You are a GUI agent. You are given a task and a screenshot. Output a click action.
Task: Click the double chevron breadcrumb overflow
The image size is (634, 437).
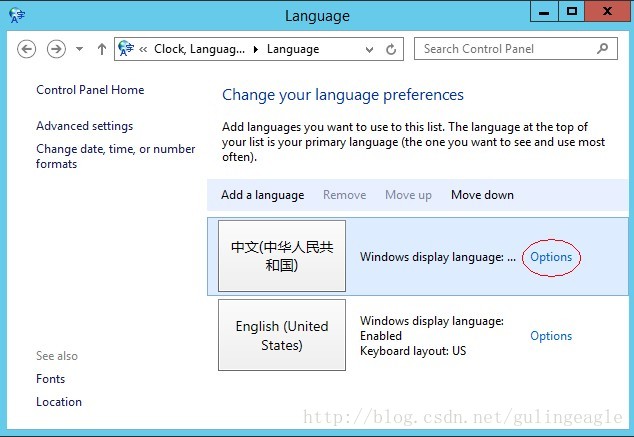tap(143, 49)
